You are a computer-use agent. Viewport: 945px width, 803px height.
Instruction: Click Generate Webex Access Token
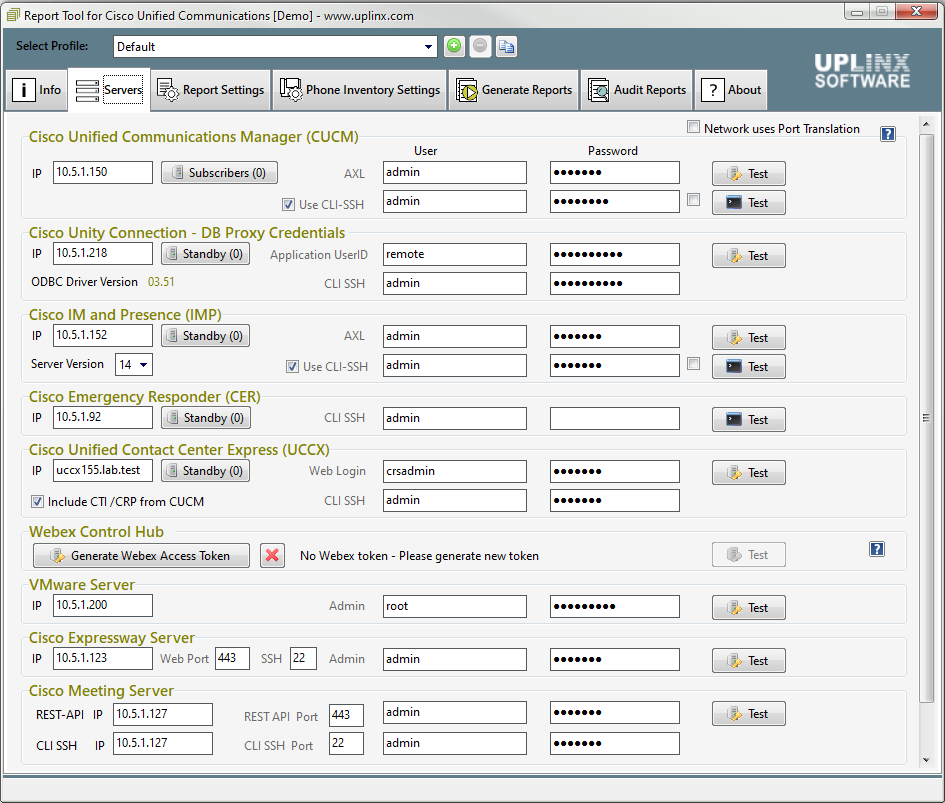(142, 555)
